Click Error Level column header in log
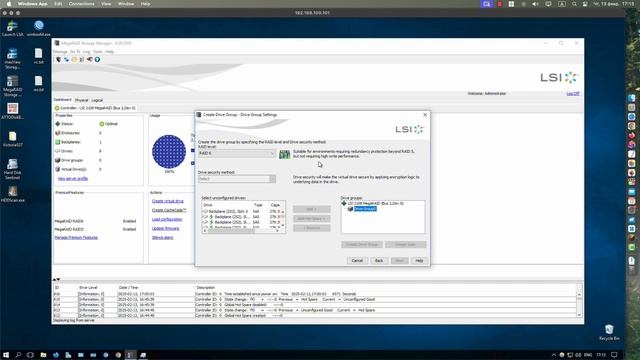Viewport: 640px width, 360px height. point(88,288)
